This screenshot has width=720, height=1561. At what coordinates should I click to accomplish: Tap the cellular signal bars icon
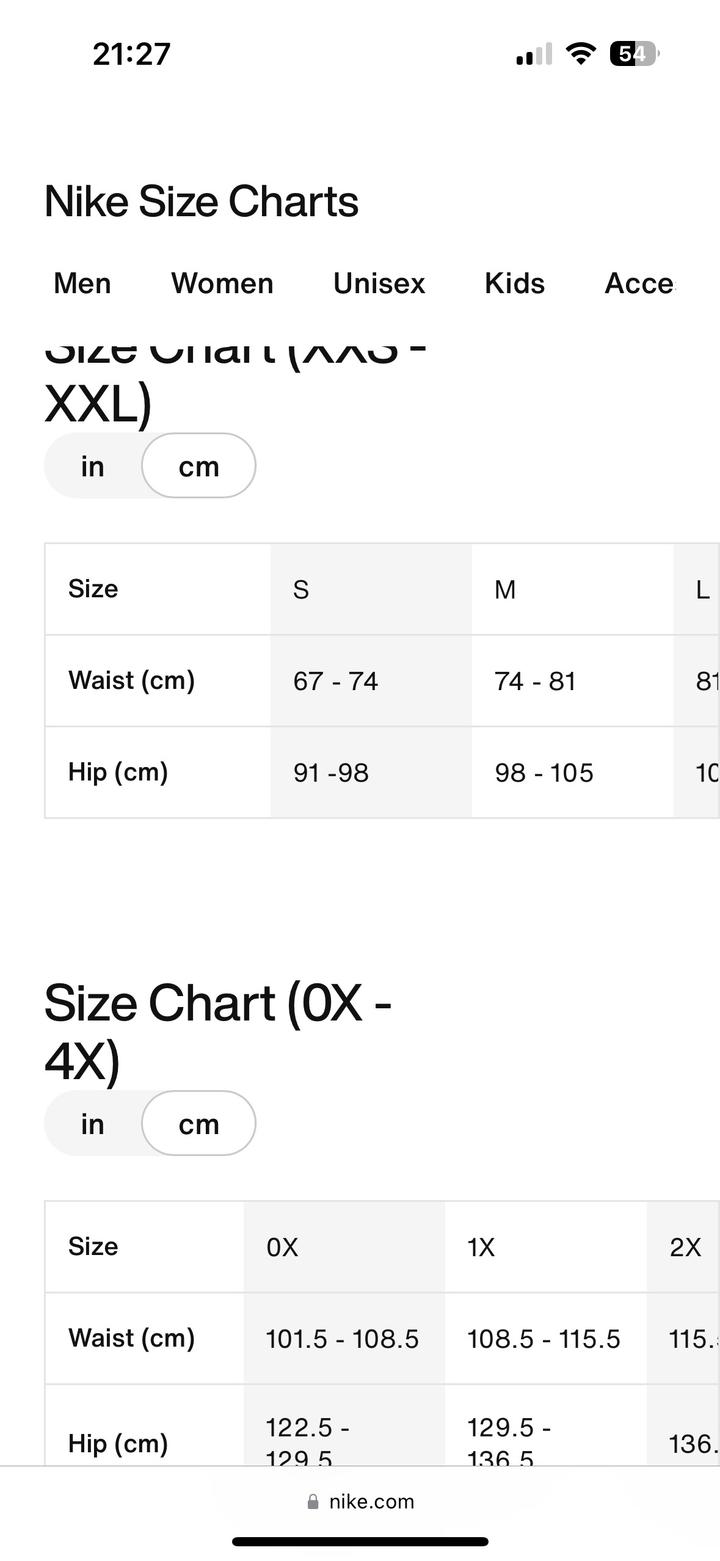(x=534, y=55)
